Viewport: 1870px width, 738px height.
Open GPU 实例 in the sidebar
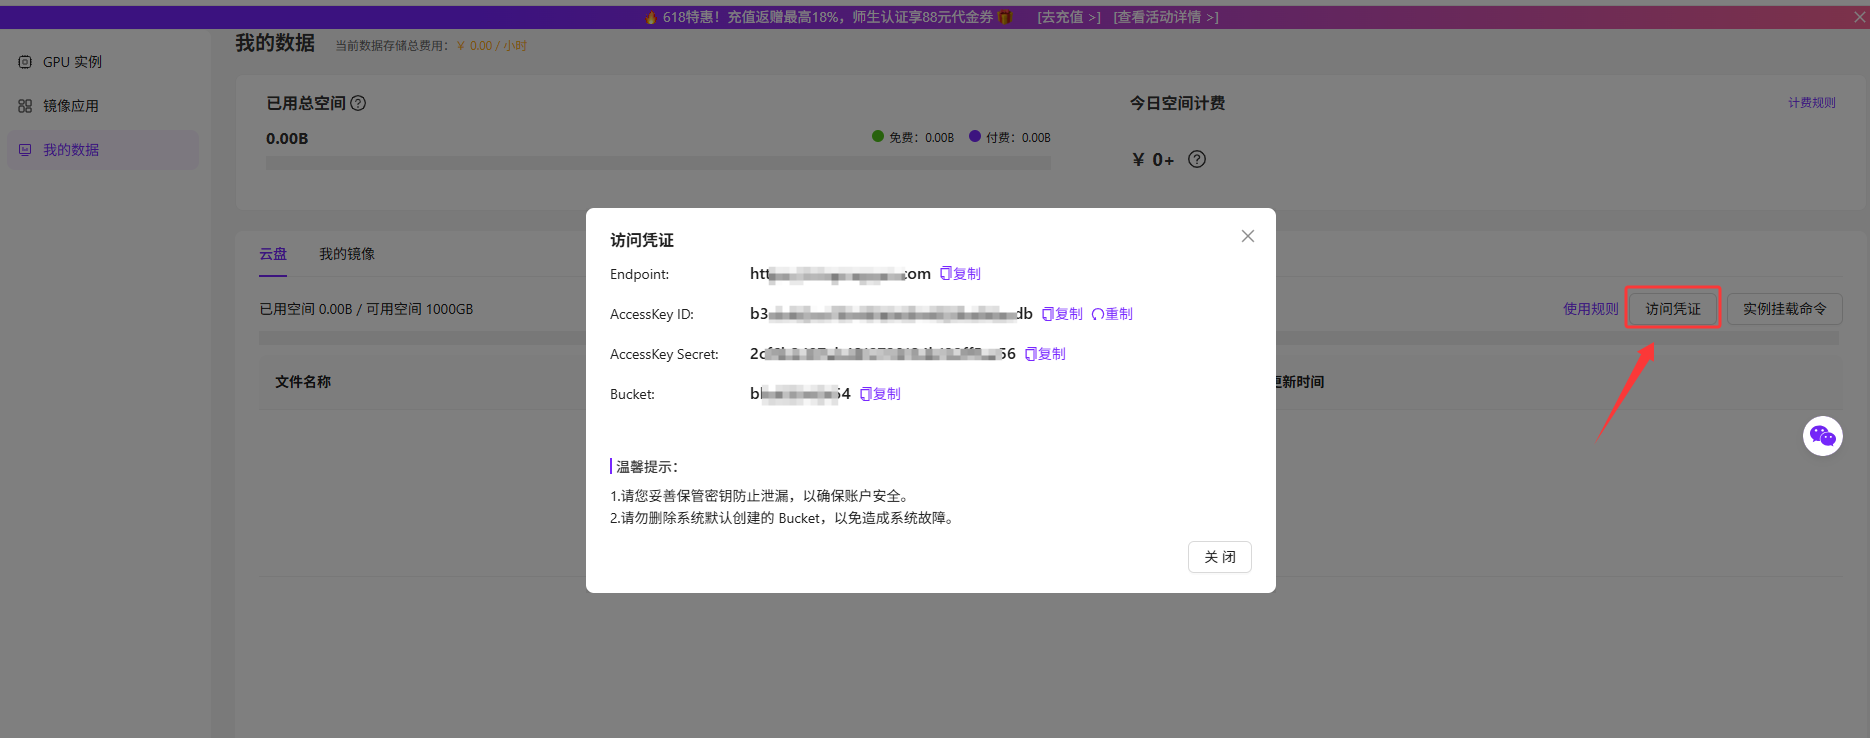(103, 62)
